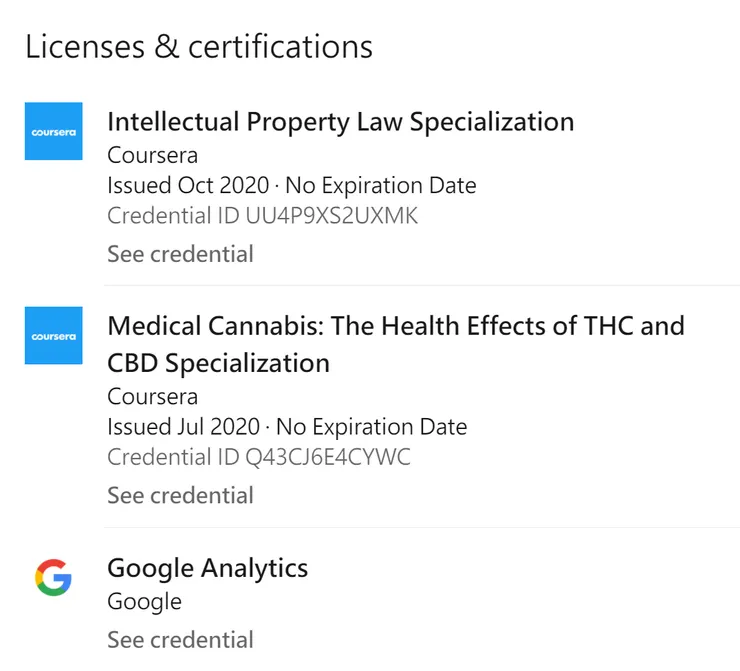Click the divider line above Medical Cannabis entry
Screen dimensions: 740x671
pos(421,285)
